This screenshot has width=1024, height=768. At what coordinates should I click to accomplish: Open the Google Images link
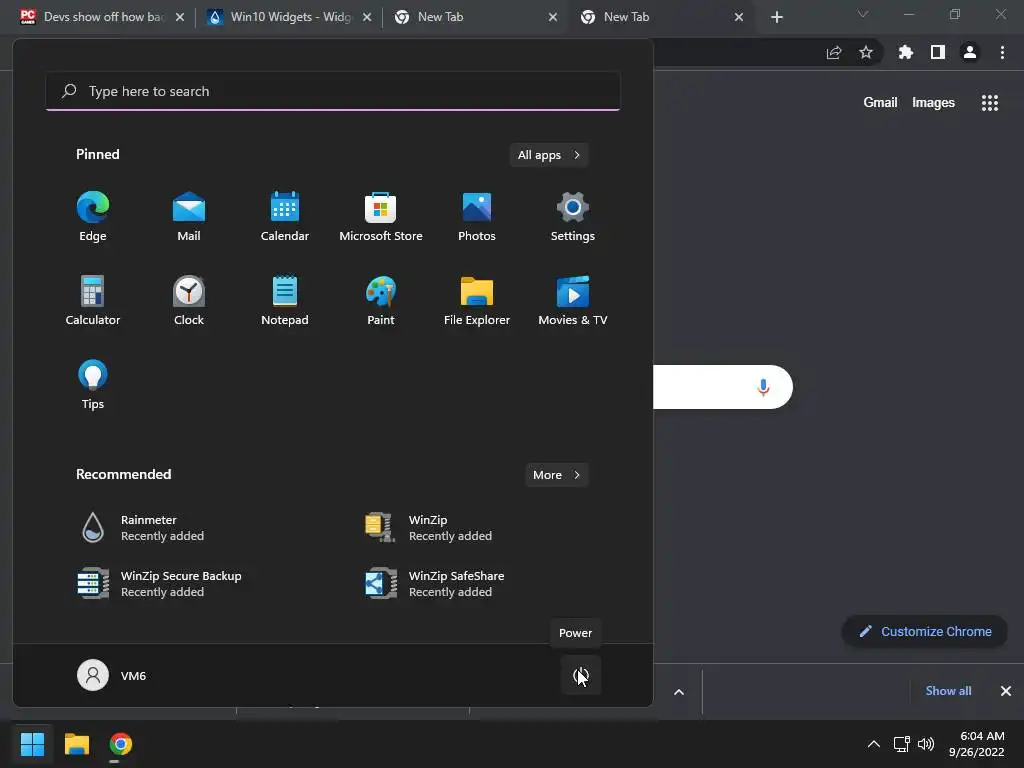click(933, 103)
